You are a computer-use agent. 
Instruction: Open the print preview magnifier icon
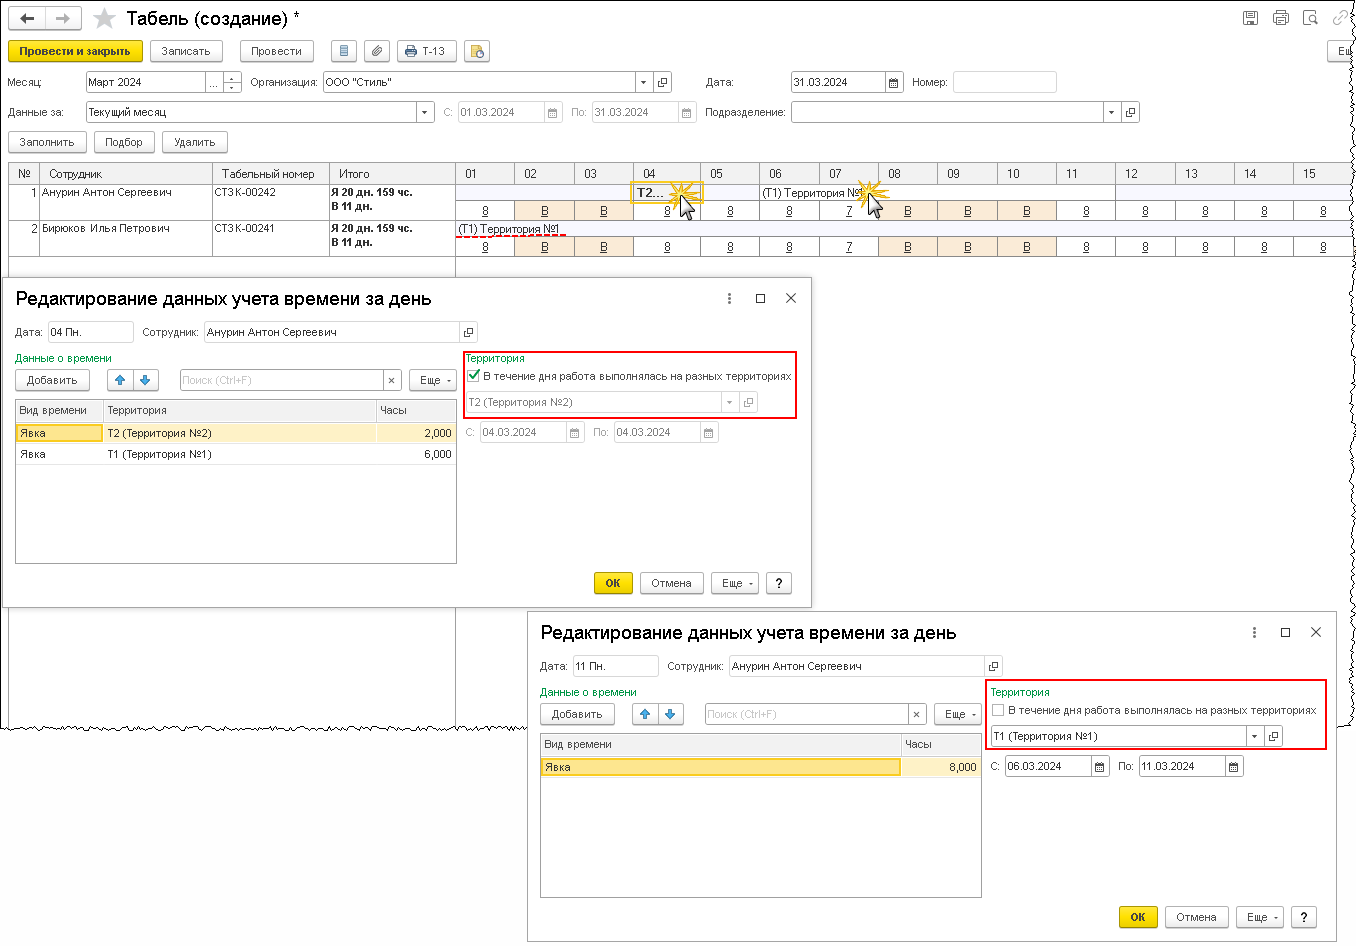tap(1311, 18)
